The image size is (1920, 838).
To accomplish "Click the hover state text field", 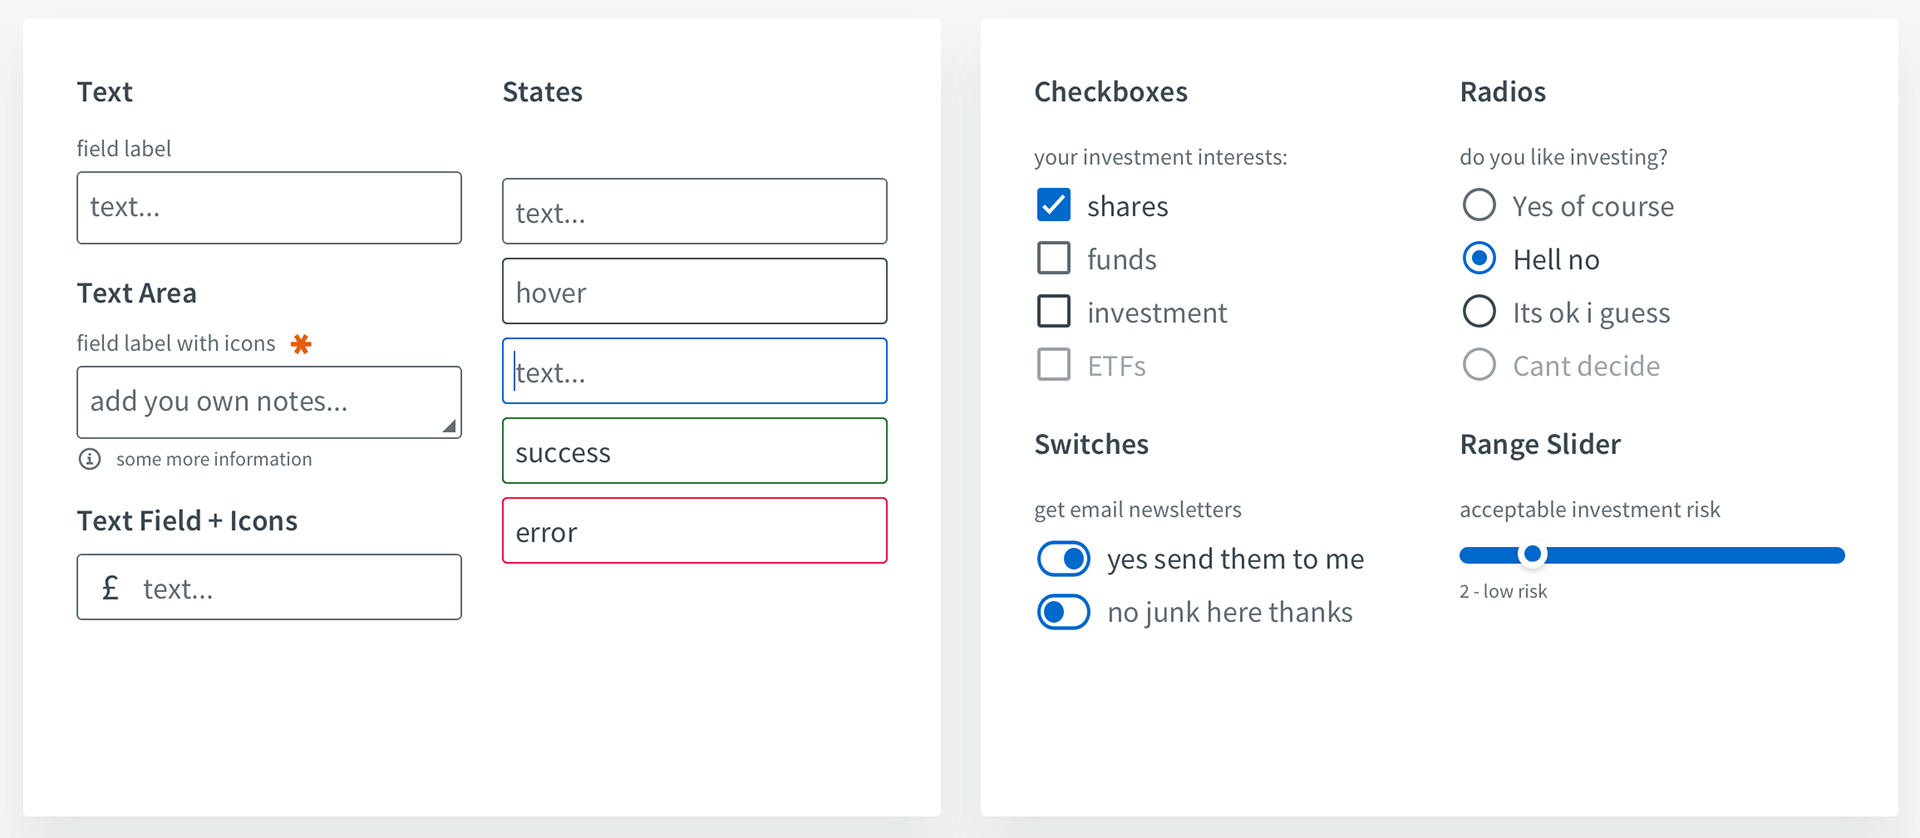I will click(695, 291).
